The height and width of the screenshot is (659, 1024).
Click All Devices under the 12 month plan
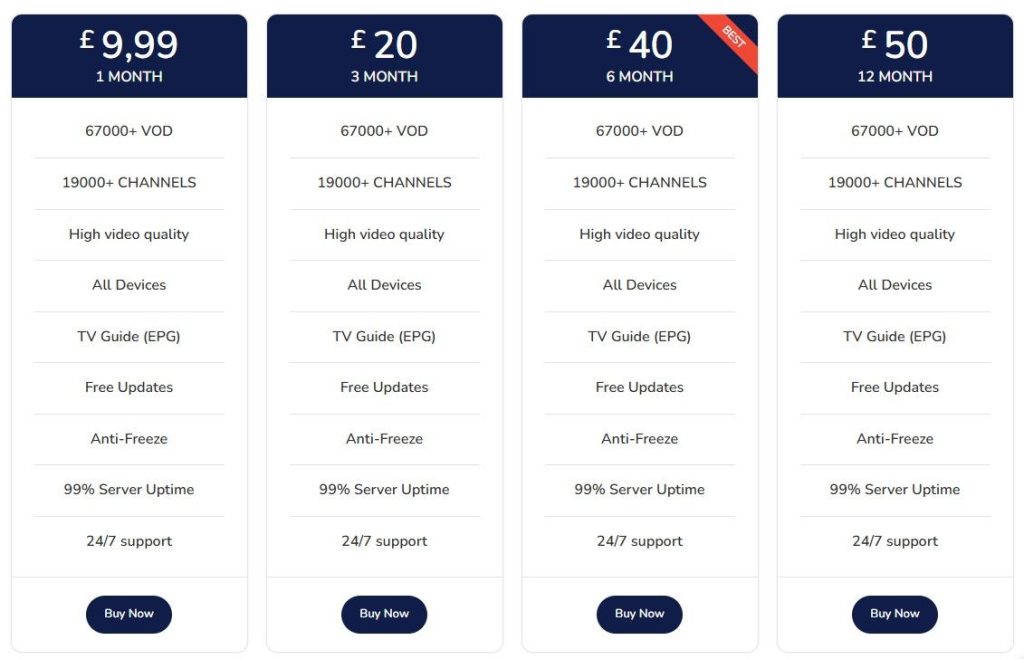pos(894,285)
